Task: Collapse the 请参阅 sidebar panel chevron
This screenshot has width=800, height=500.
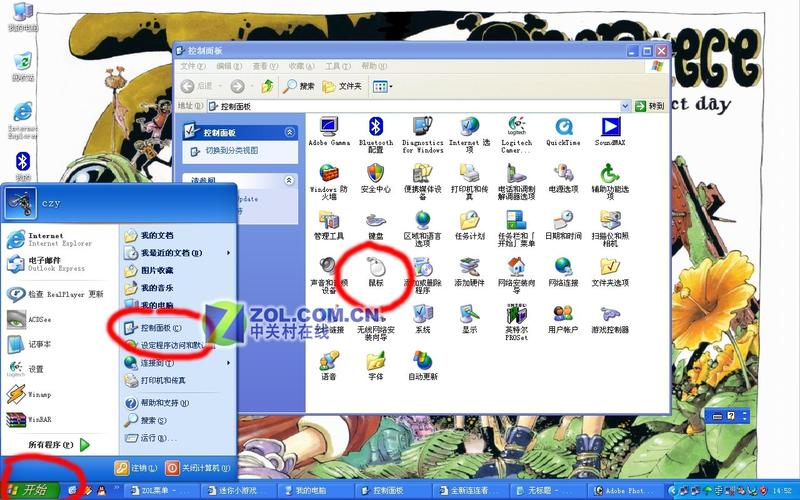Action: click(289, 180)
